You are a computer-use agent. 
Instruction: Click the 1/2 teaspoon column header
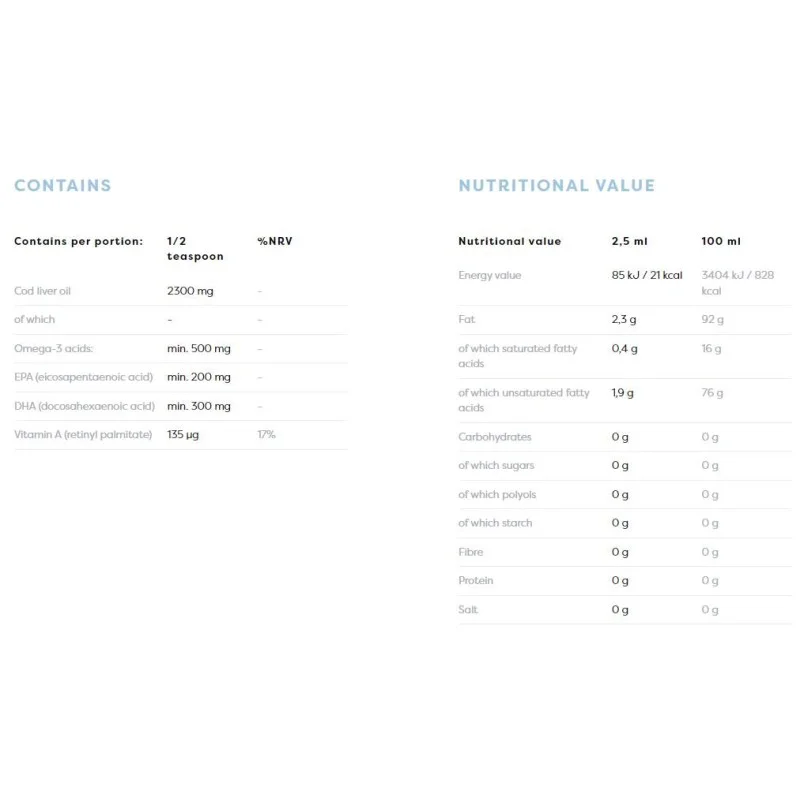coord(195,248)
